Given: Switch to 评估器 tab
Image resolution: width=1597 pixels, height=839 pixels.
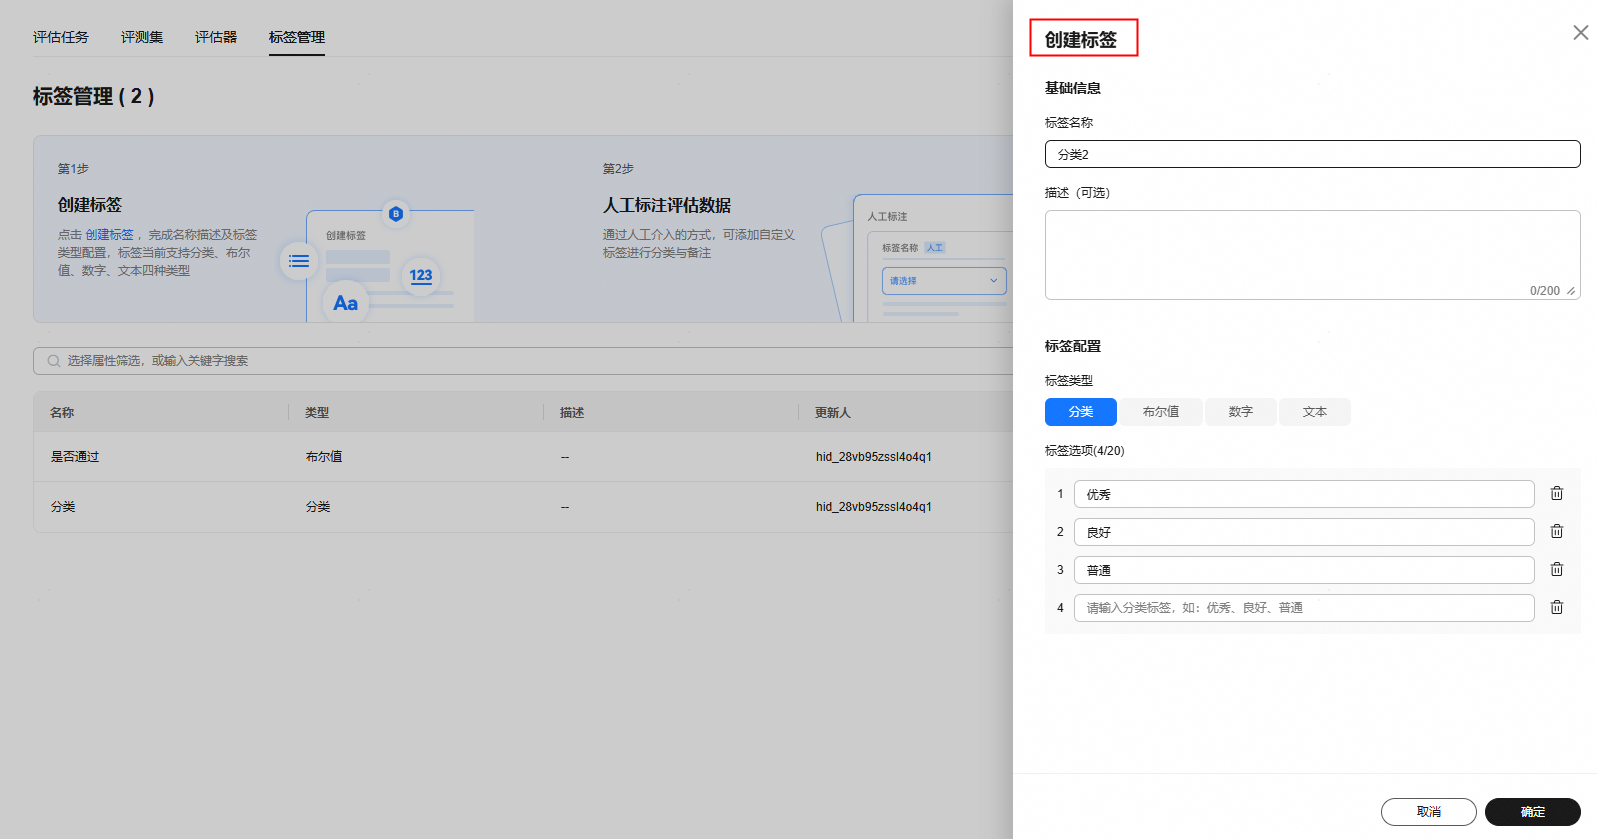Looking at the screenshot, I should coord(216,37).
